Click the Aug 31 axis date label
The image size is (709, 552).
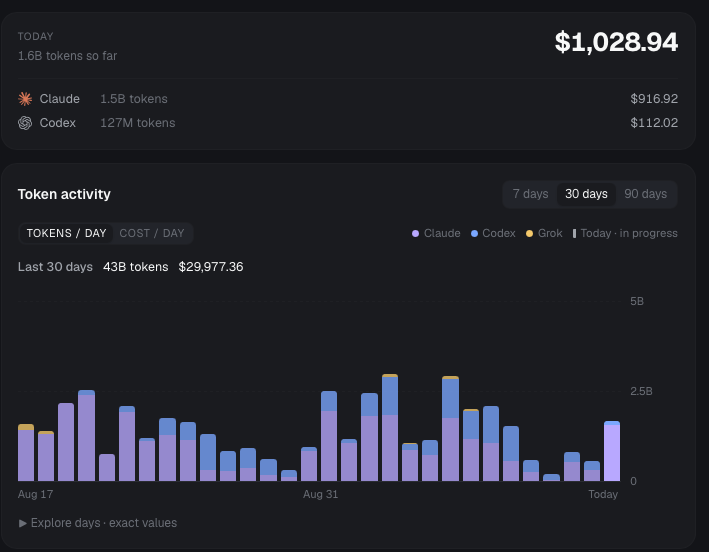point(321,494)
